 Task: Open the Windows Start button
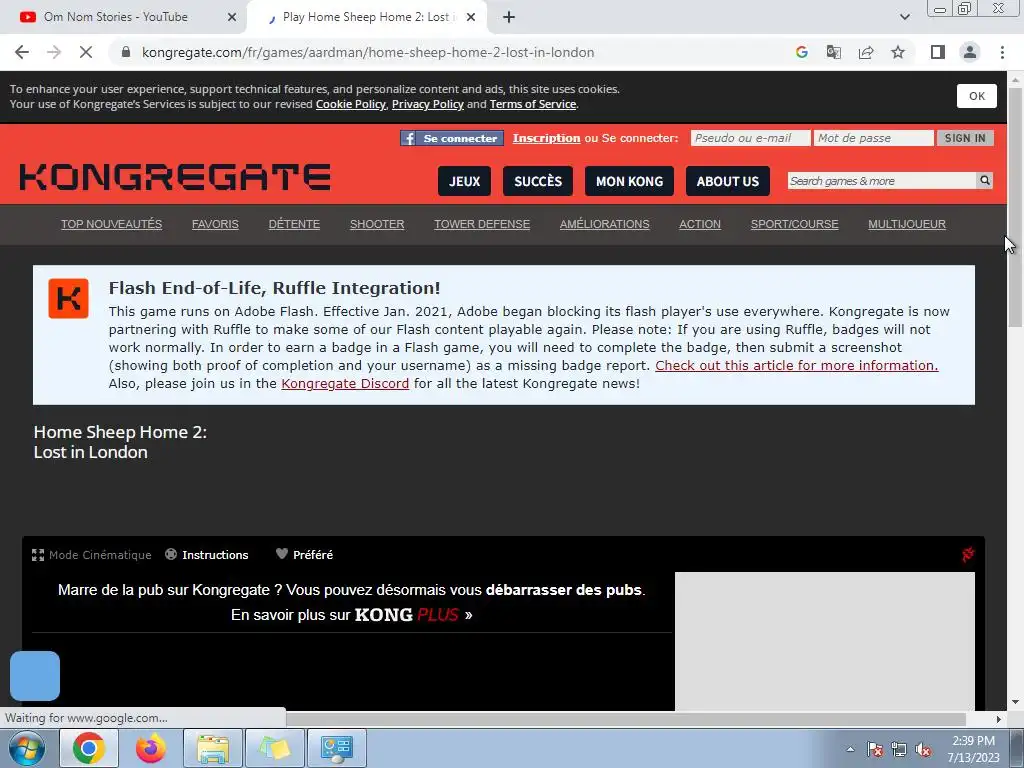[27, 748]
